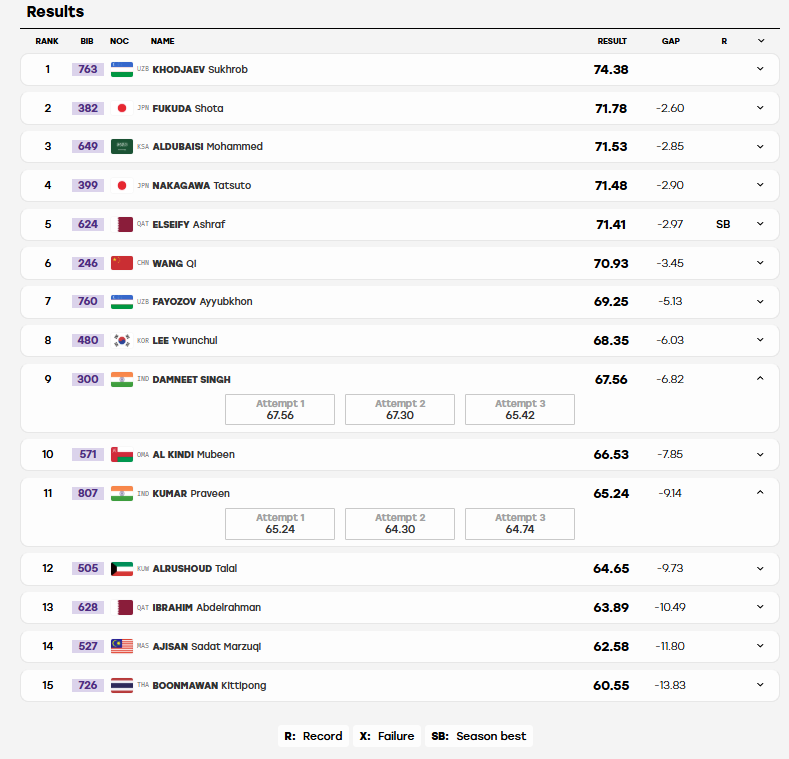Open athlete FUKUDA Shota's name
The width and height of the screenshot is (789, 759).
[188, 108]
